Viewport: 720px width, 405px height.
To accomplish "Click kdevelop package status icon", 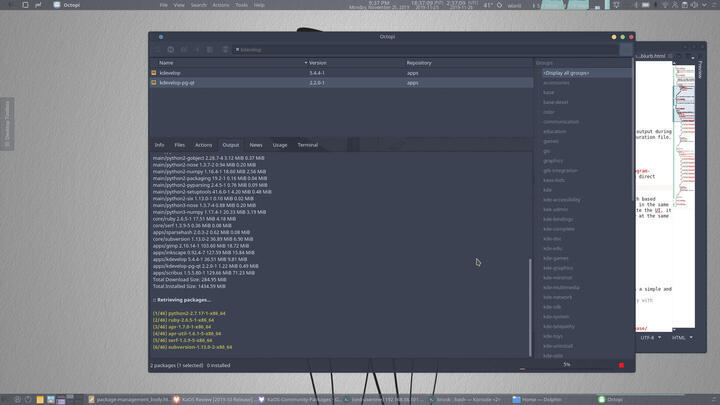I will [x=154, y=73].
